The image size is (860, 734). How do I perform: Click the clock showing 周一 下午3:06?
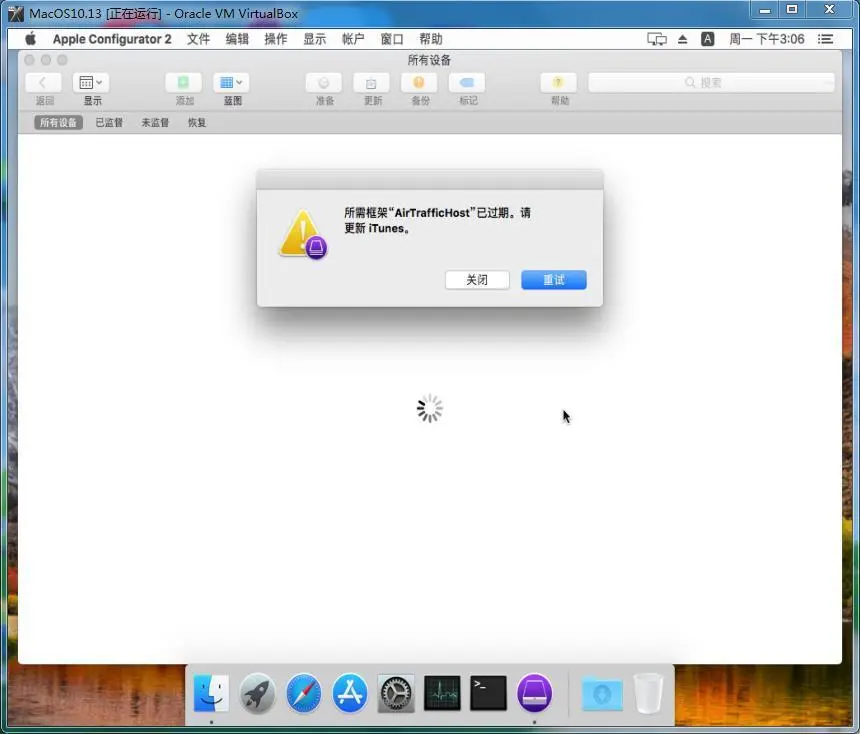coord(767,39)
